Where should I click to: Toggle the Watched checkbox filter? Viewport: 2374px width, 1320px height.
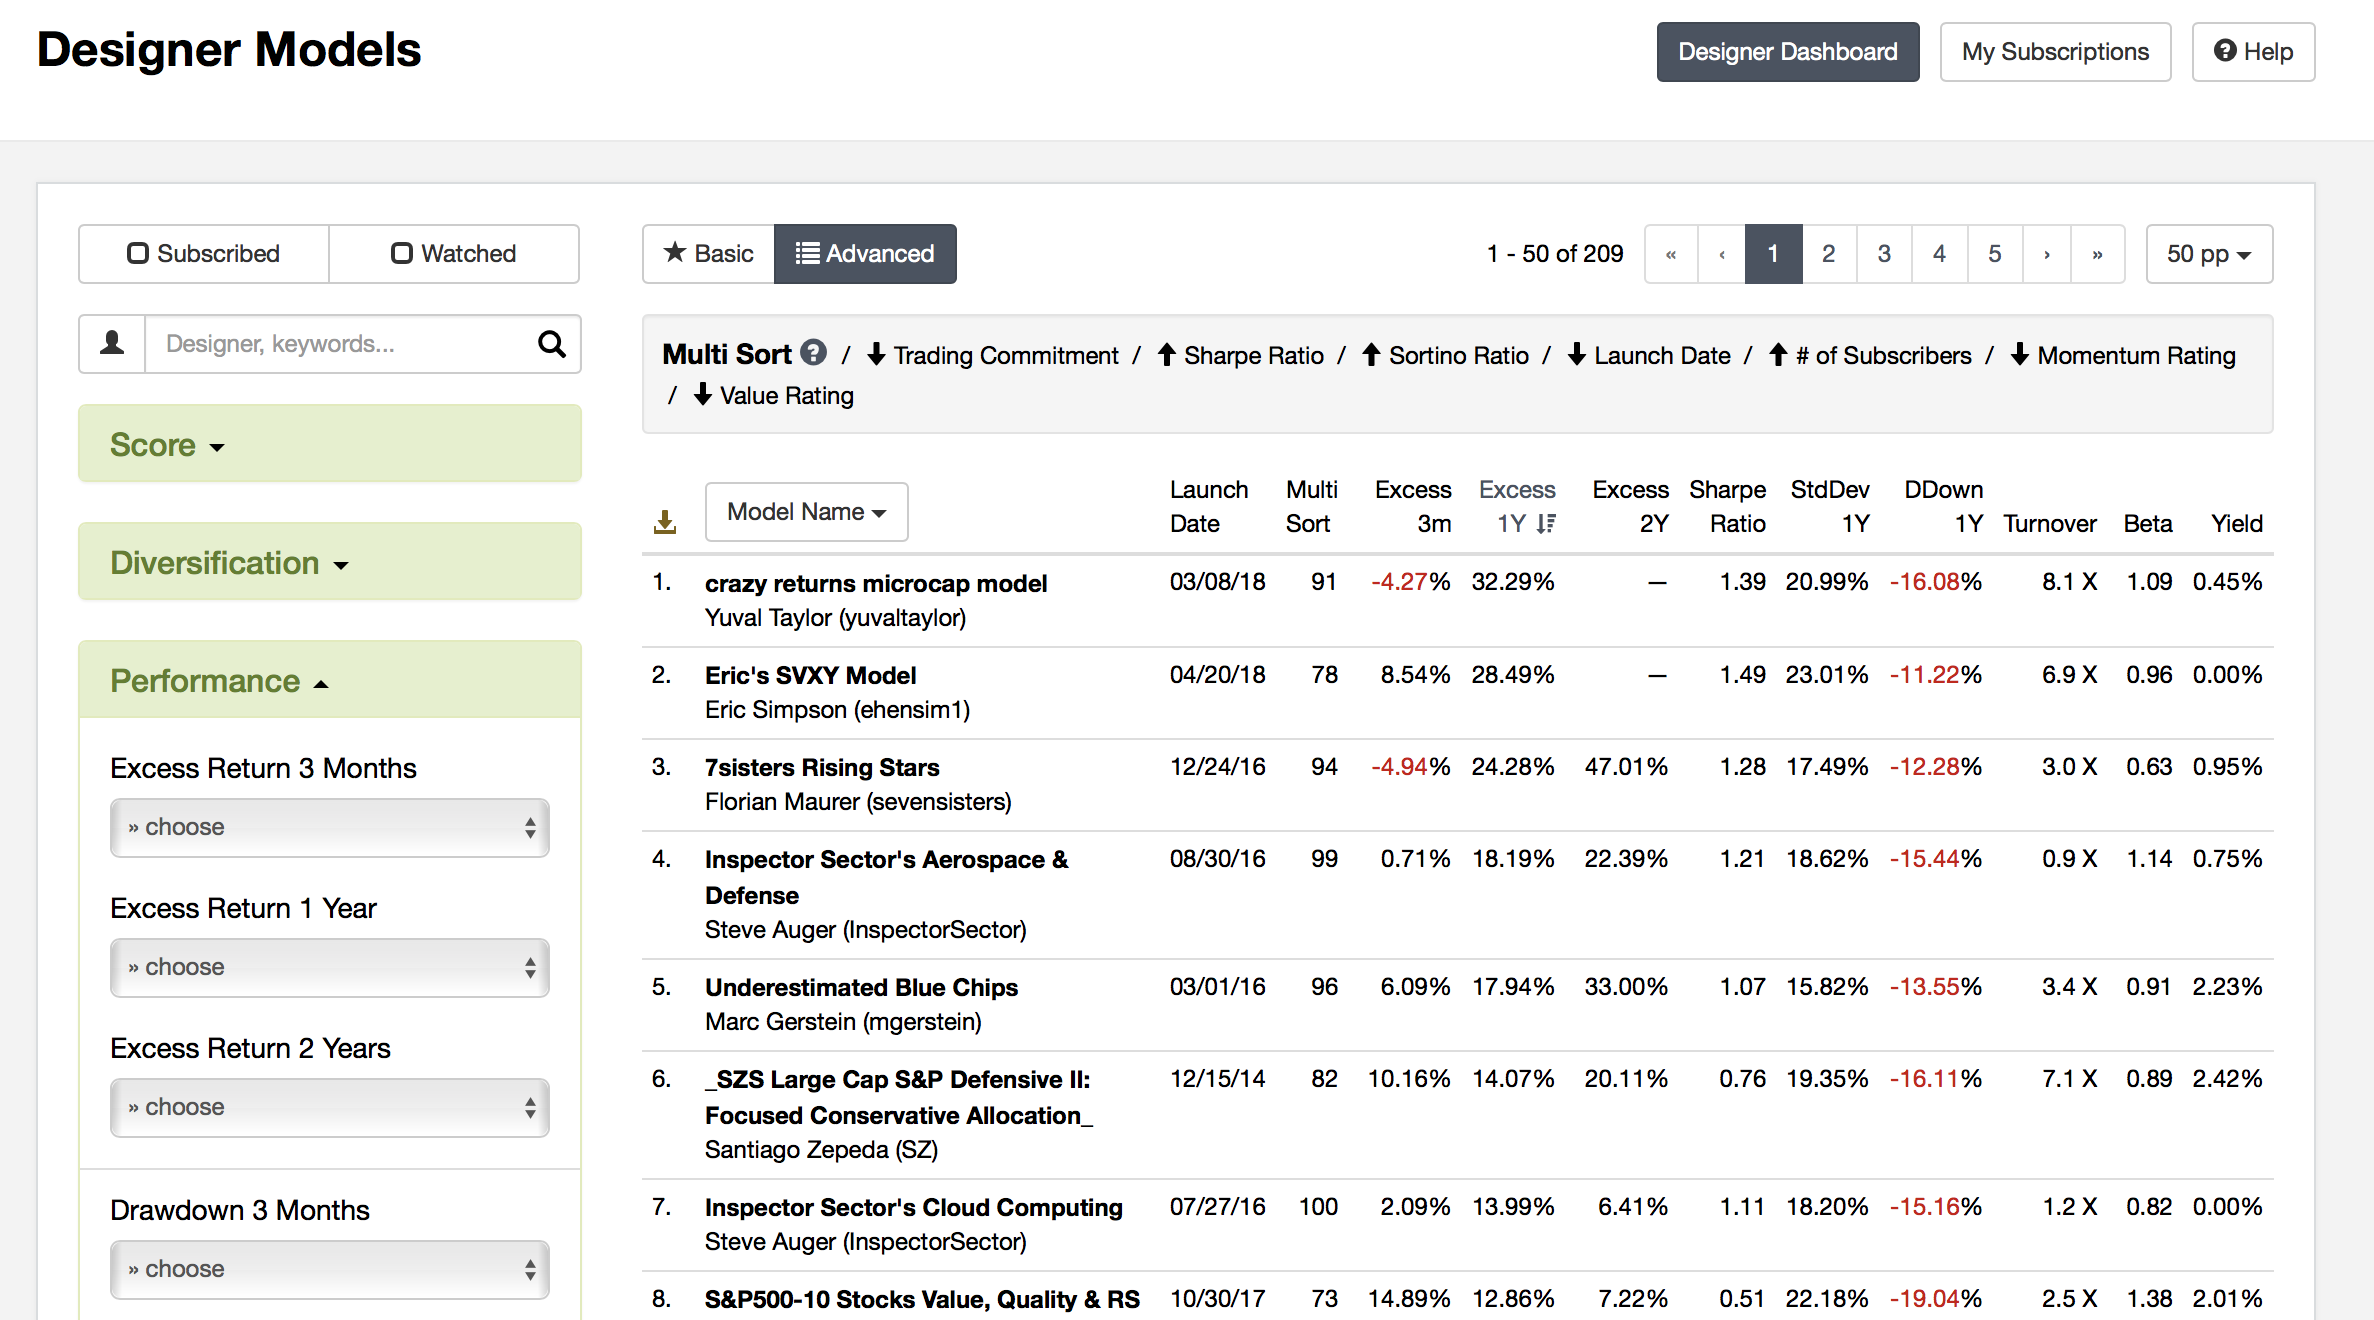pyautogui.click(x=454, y=254)
